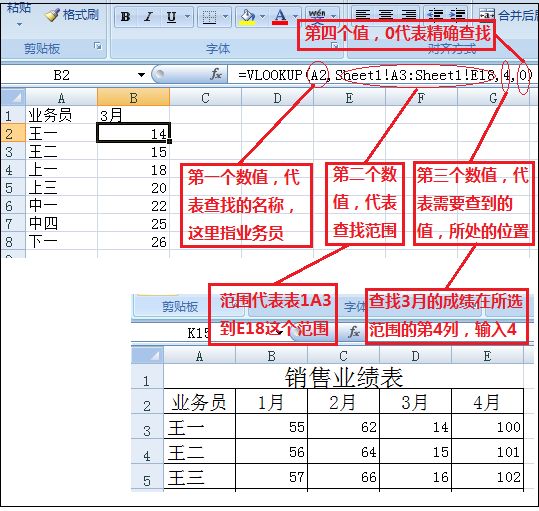Expand the phonetic guide dropdown arrow
The height and width of the screenshot is (511, 539).
pos(333,16)
